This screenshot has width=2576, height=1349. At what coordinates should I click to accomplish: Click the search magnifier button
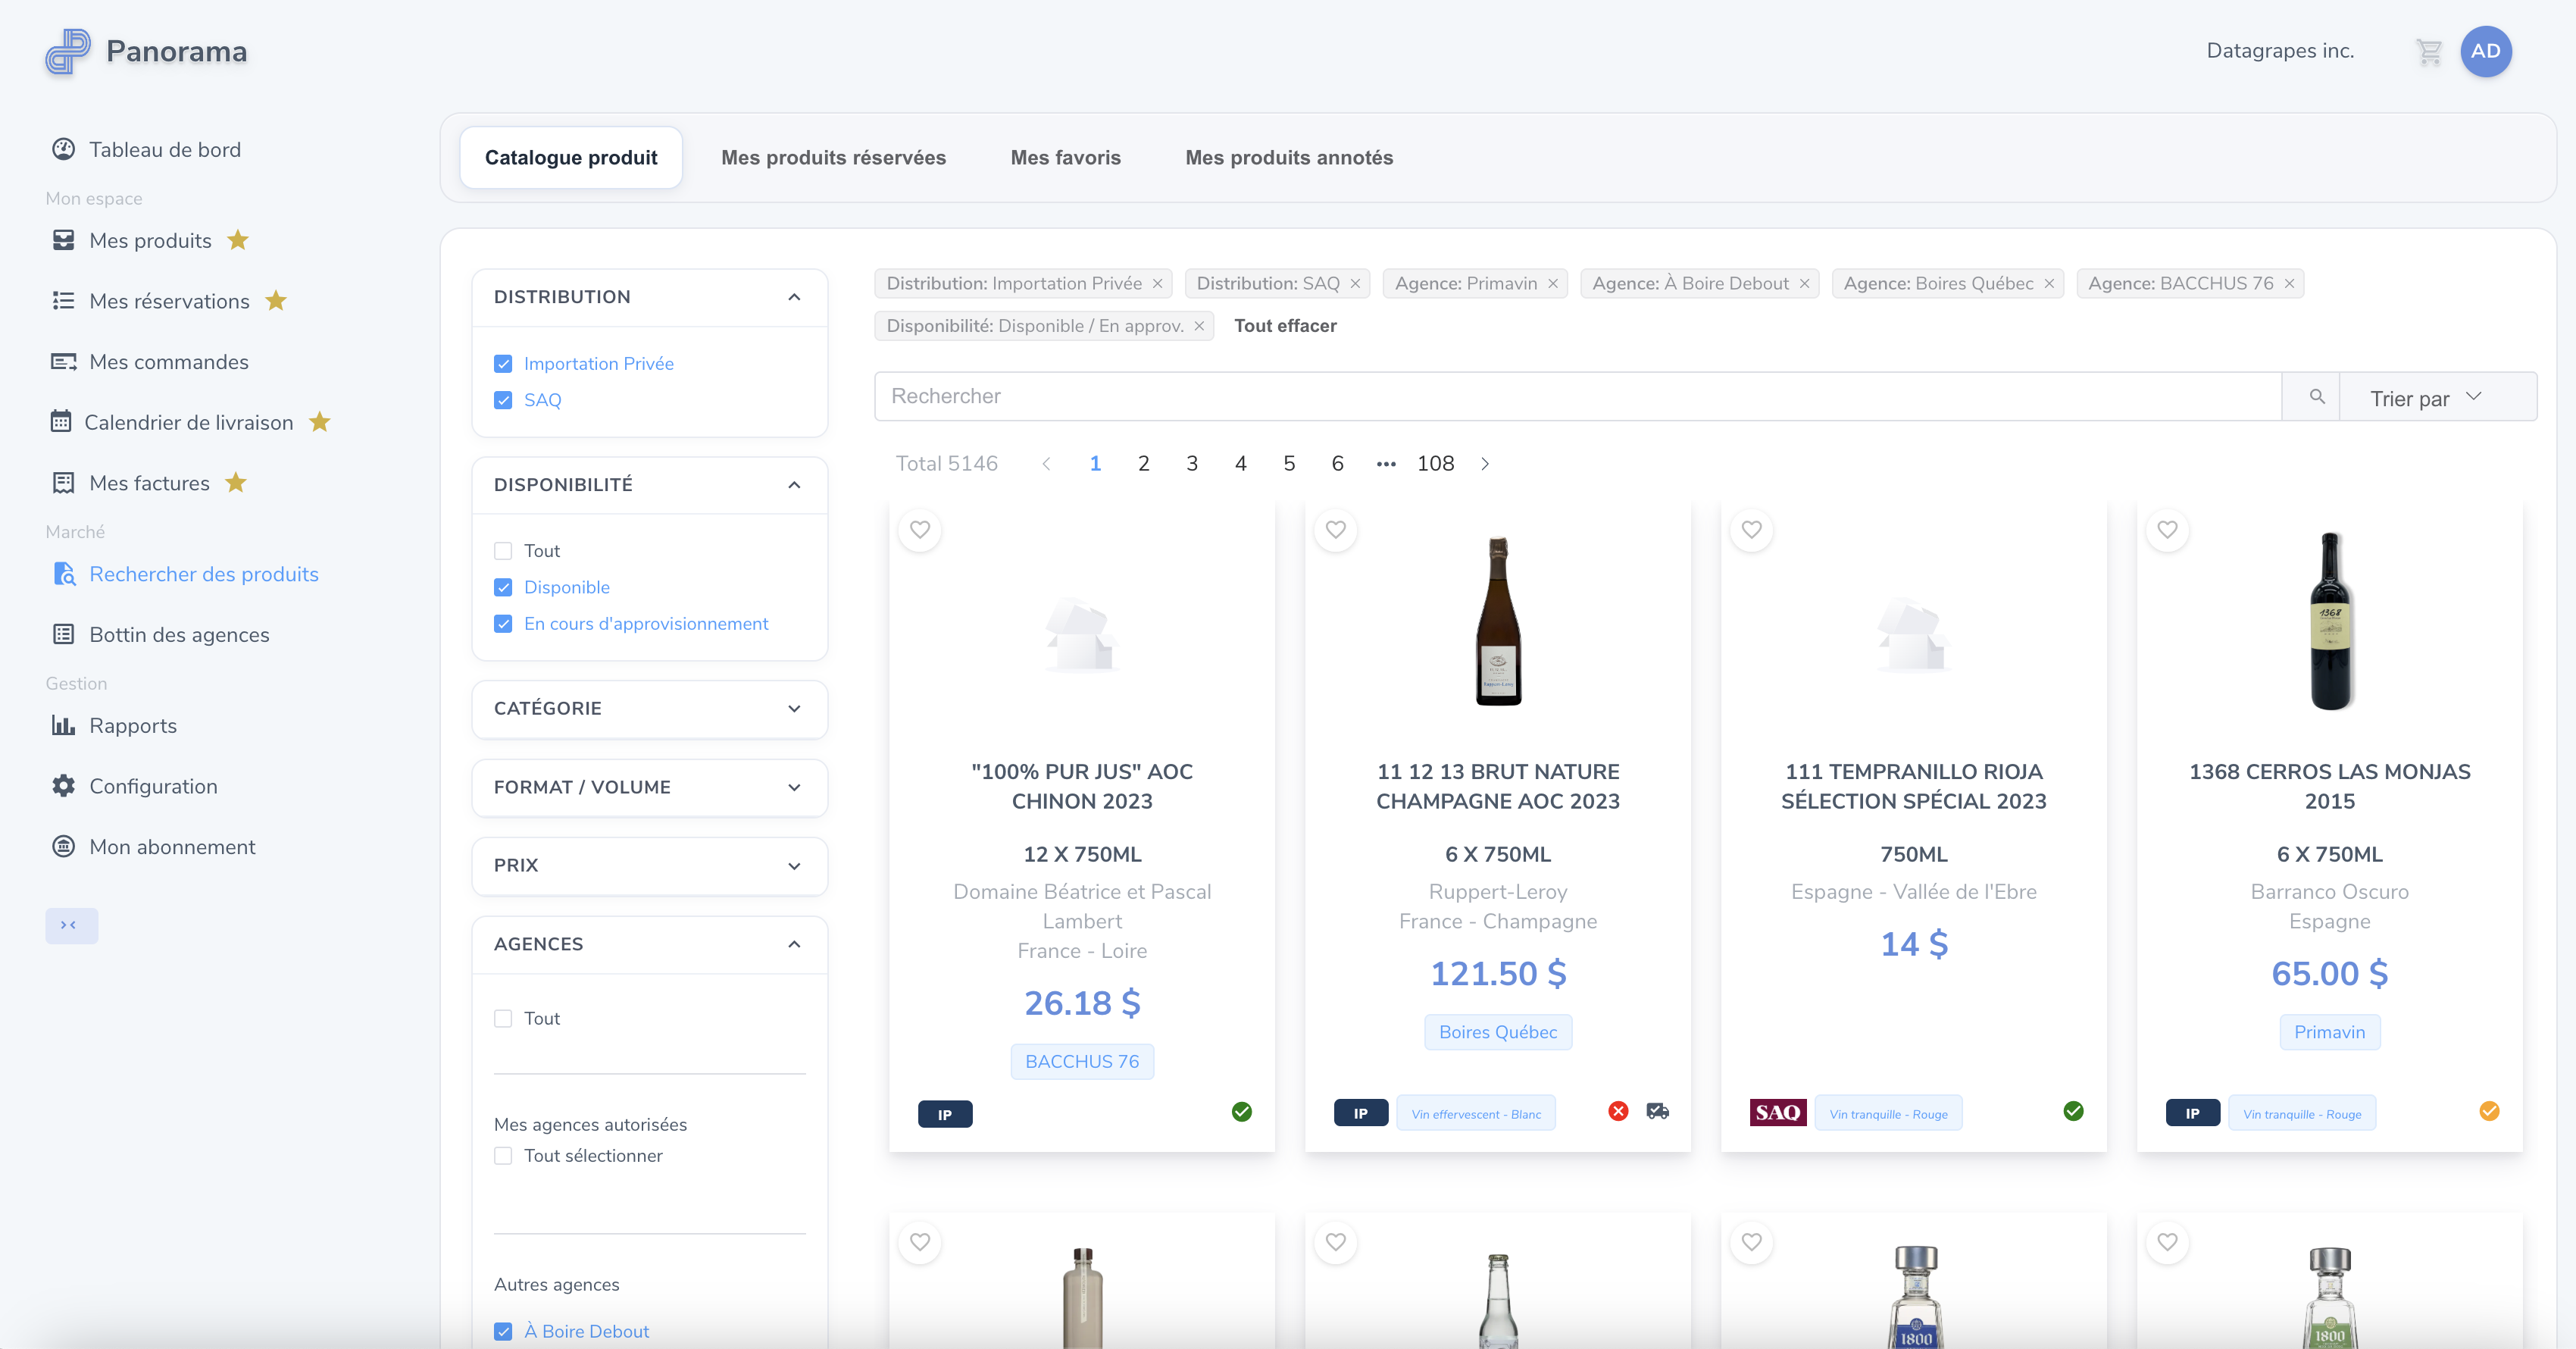click(2316, 397)
